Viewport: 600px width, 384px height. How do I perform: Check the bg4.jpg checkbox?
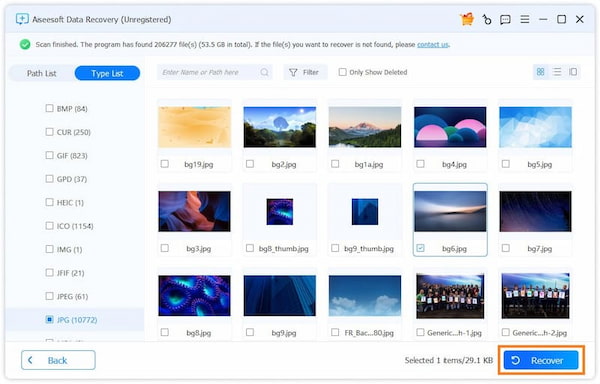(x=420, y=164)
